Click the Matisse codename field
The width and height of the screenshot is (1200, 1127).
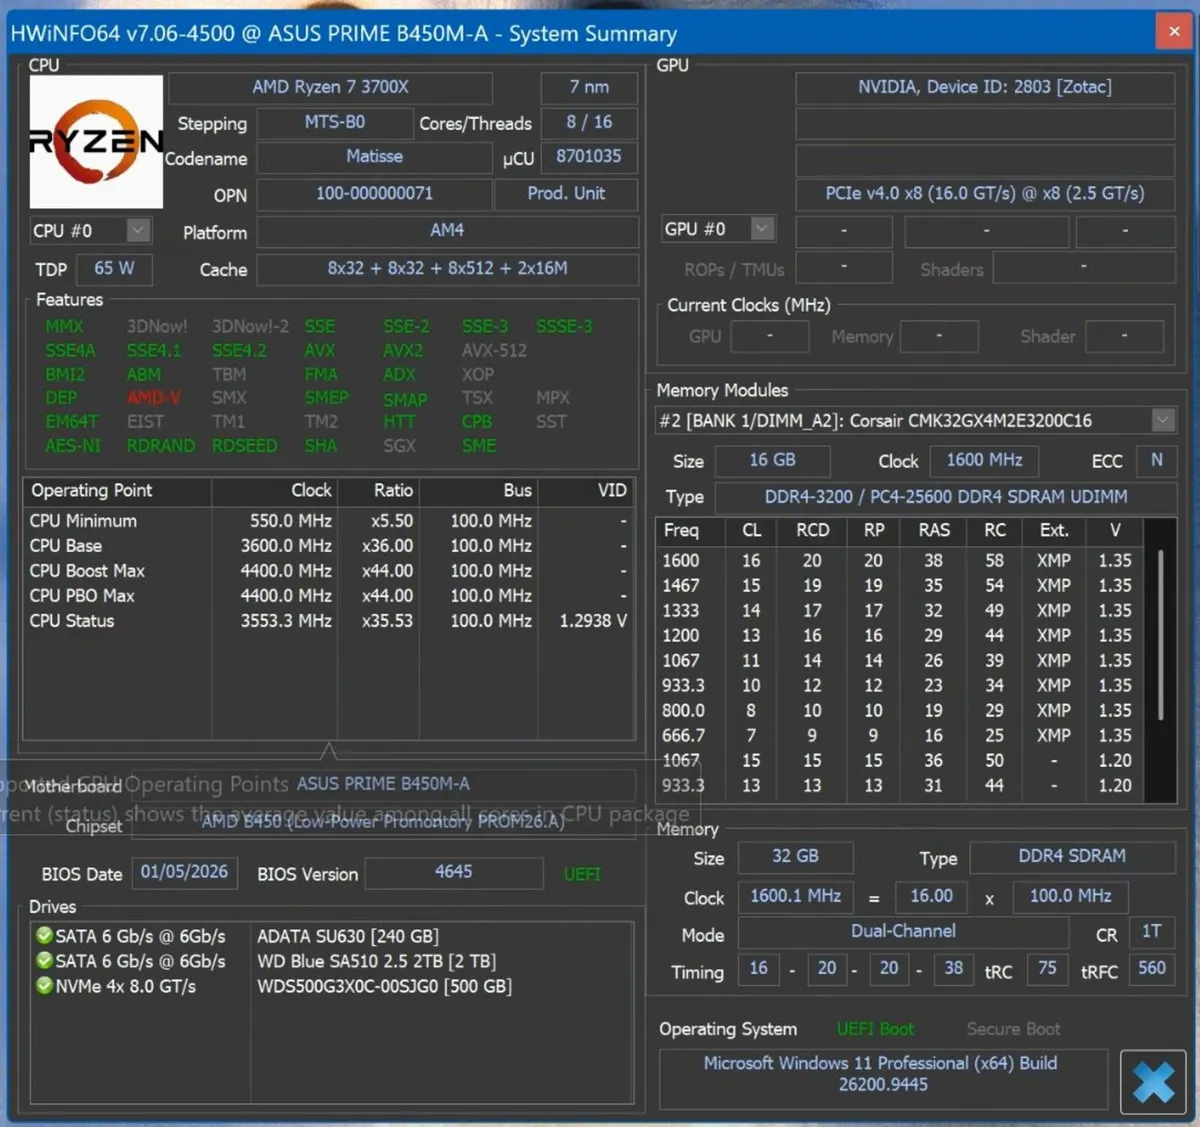(375, 158)
